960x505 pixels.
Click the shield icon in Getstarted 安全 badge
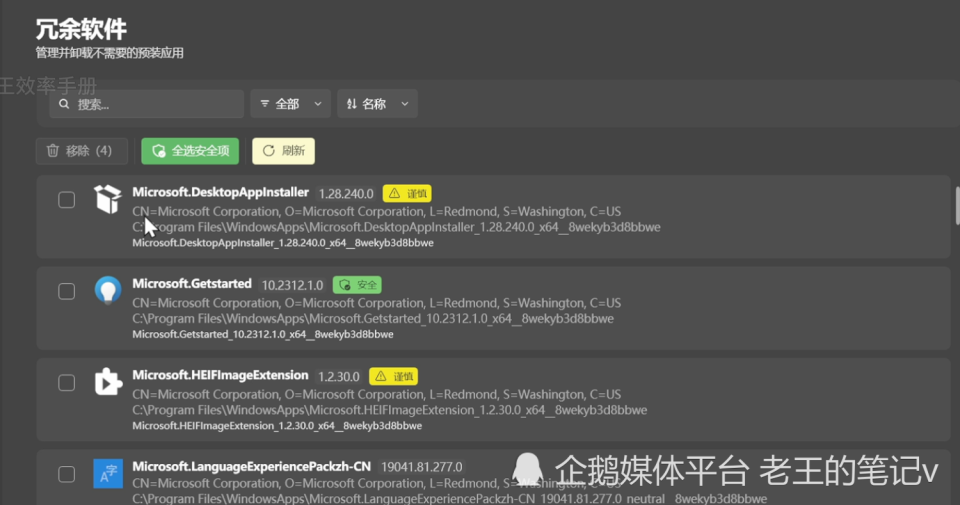(x=345, y=285)
